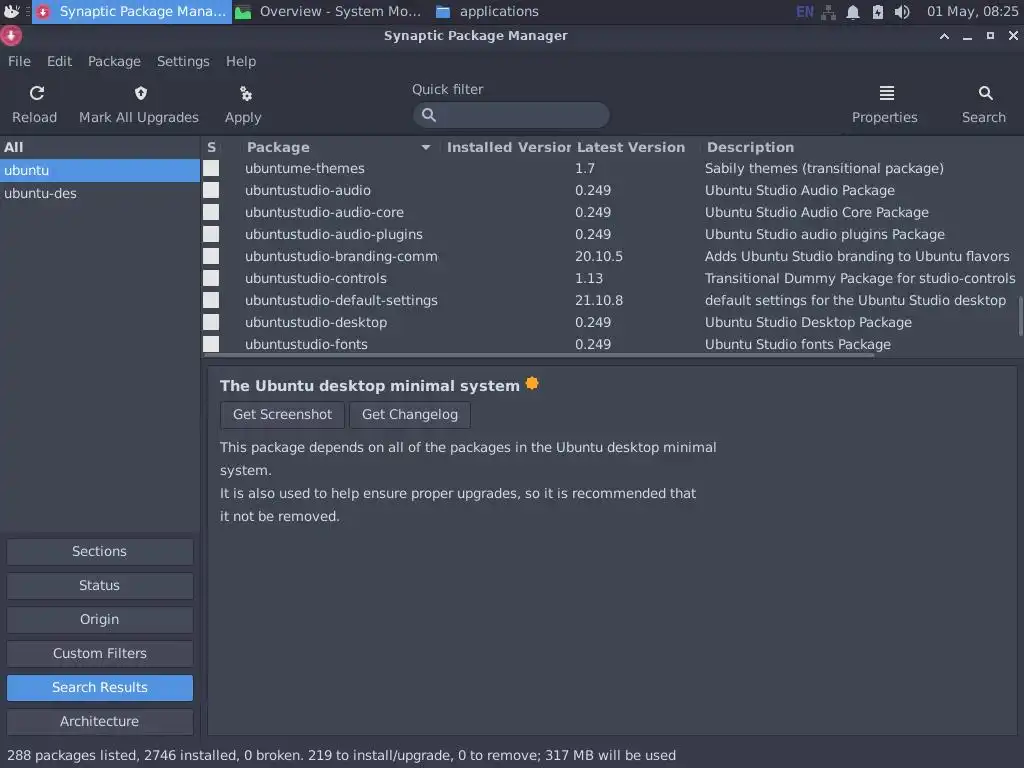This screenshot has height=768, width=1024.
Task: Switch to the Sections view
Action: click(x=100, y=552)
